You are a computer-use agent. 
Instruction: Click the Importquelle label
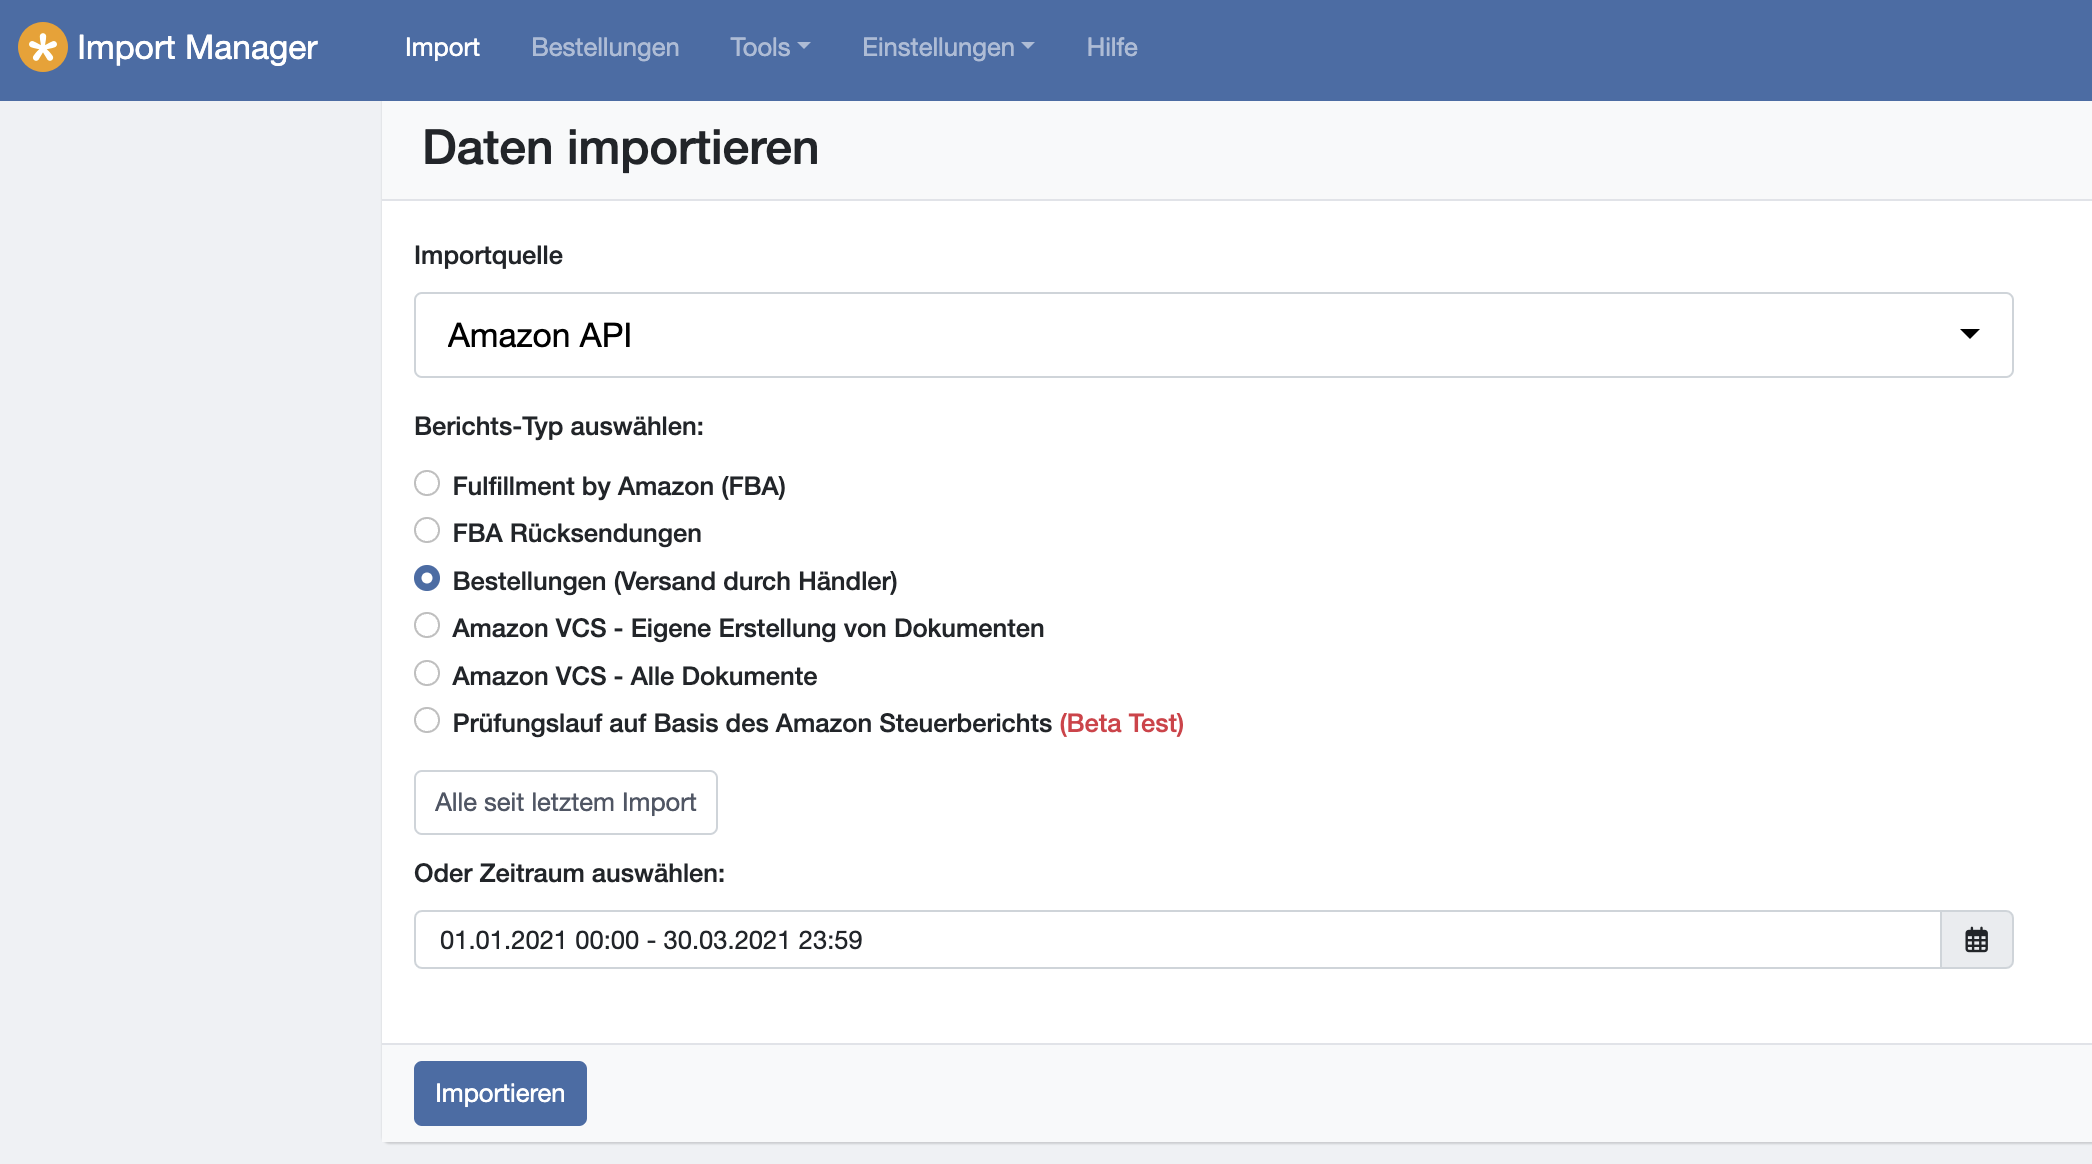point(488,255)
